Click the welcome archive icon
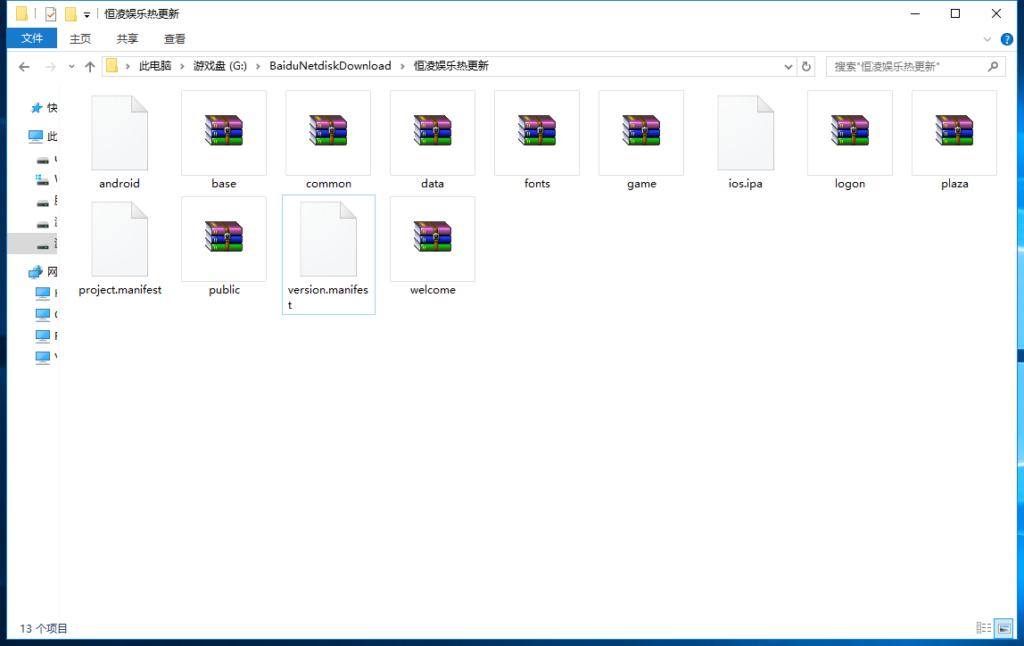The image size is (1024, 646). click(x=432, y=238)
